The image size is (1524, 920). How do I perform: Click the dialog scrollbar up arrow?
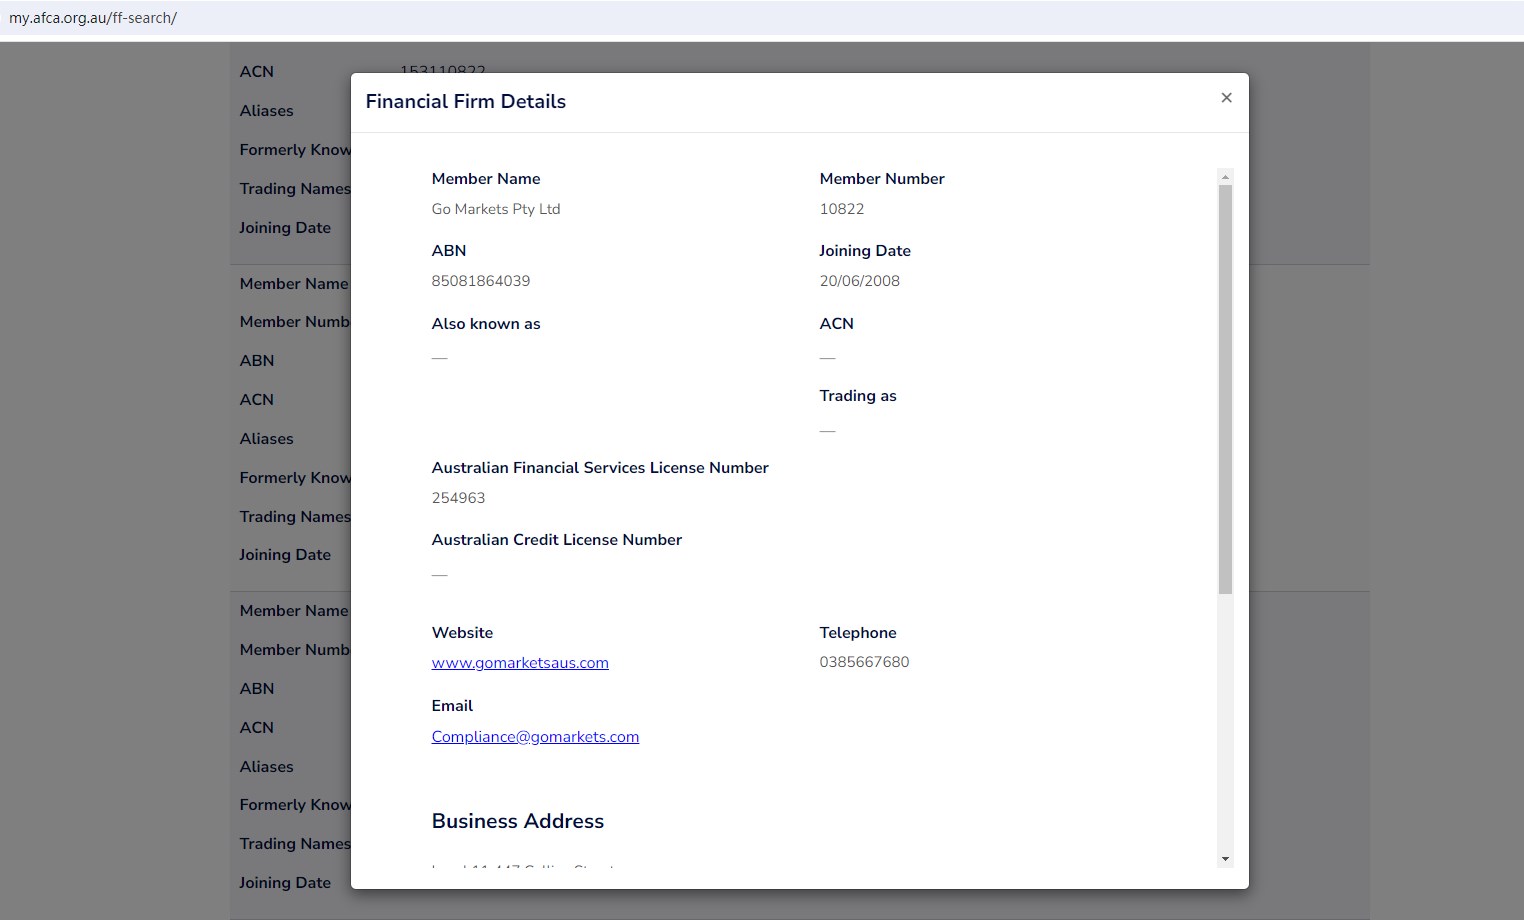(x=1225, y=177)
